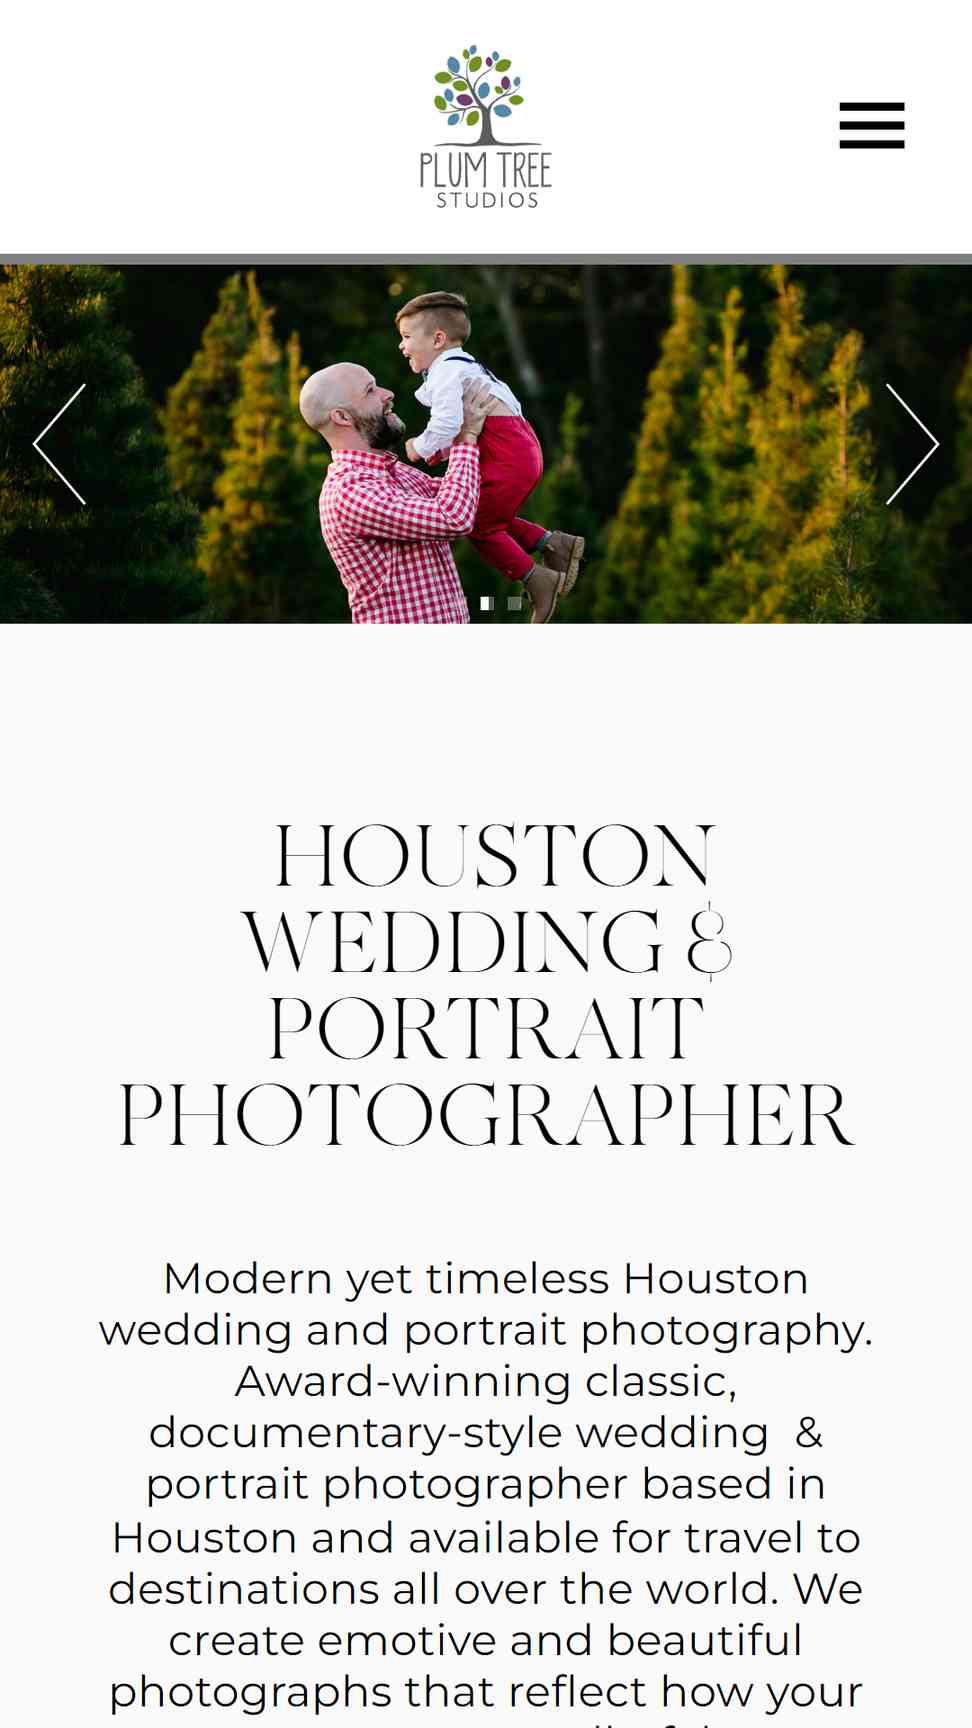
Task: Click the HOUSTON heading word
Action: tap(495, 856)
